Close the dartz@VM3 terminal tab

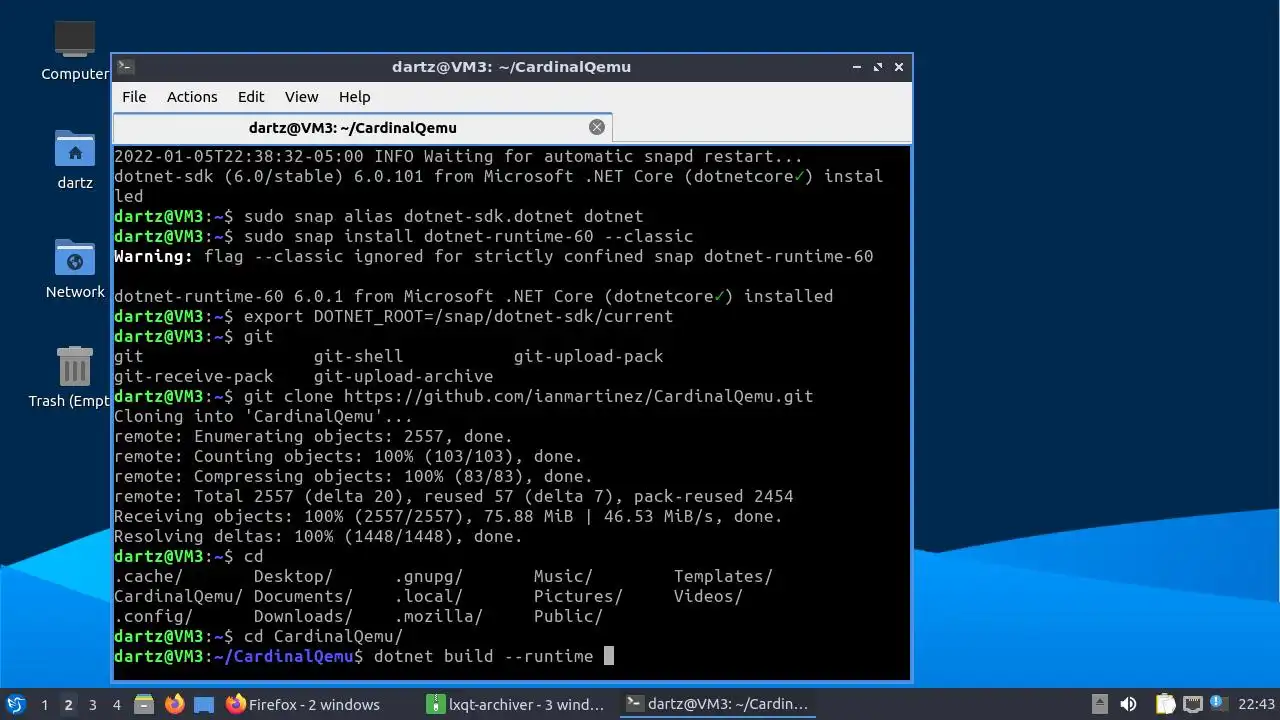tap(597, 127)
